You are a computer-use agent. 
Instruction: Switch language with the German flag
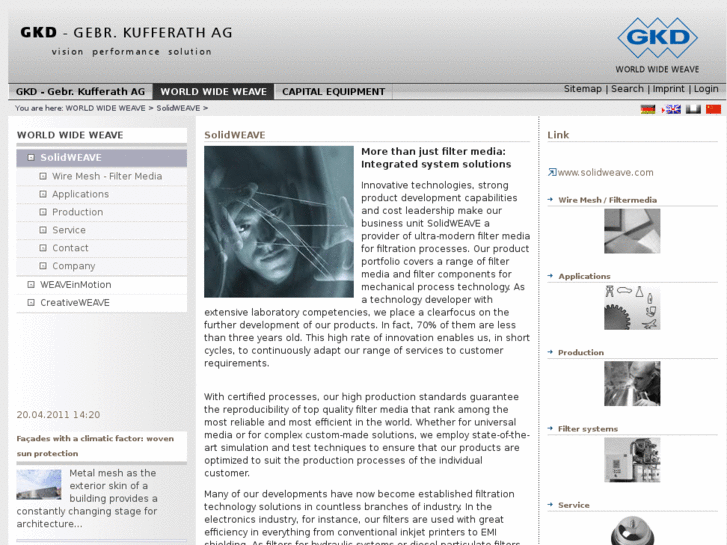click(648, 109)
